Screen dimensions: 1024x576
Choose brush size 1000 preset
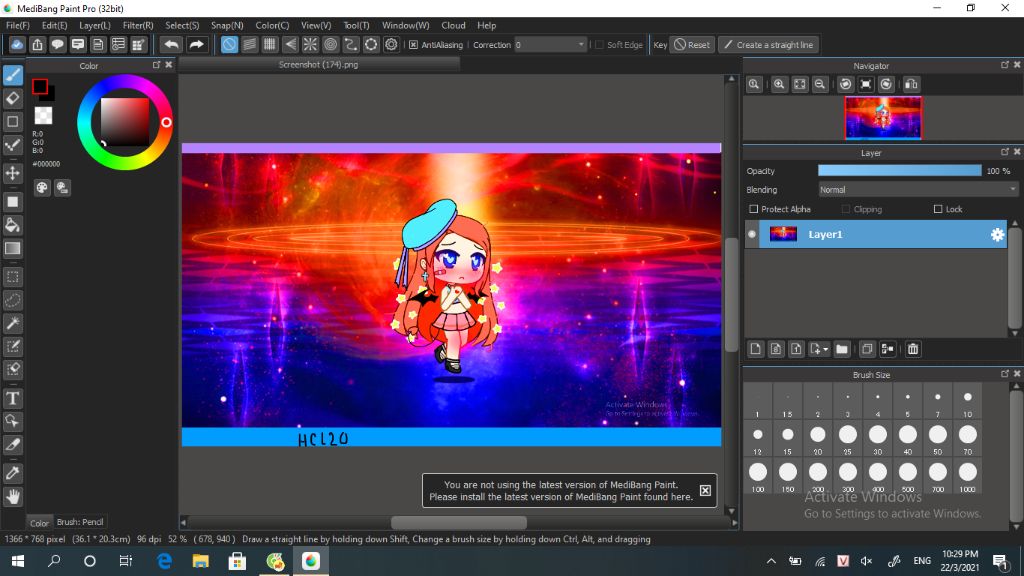[967, 475]
